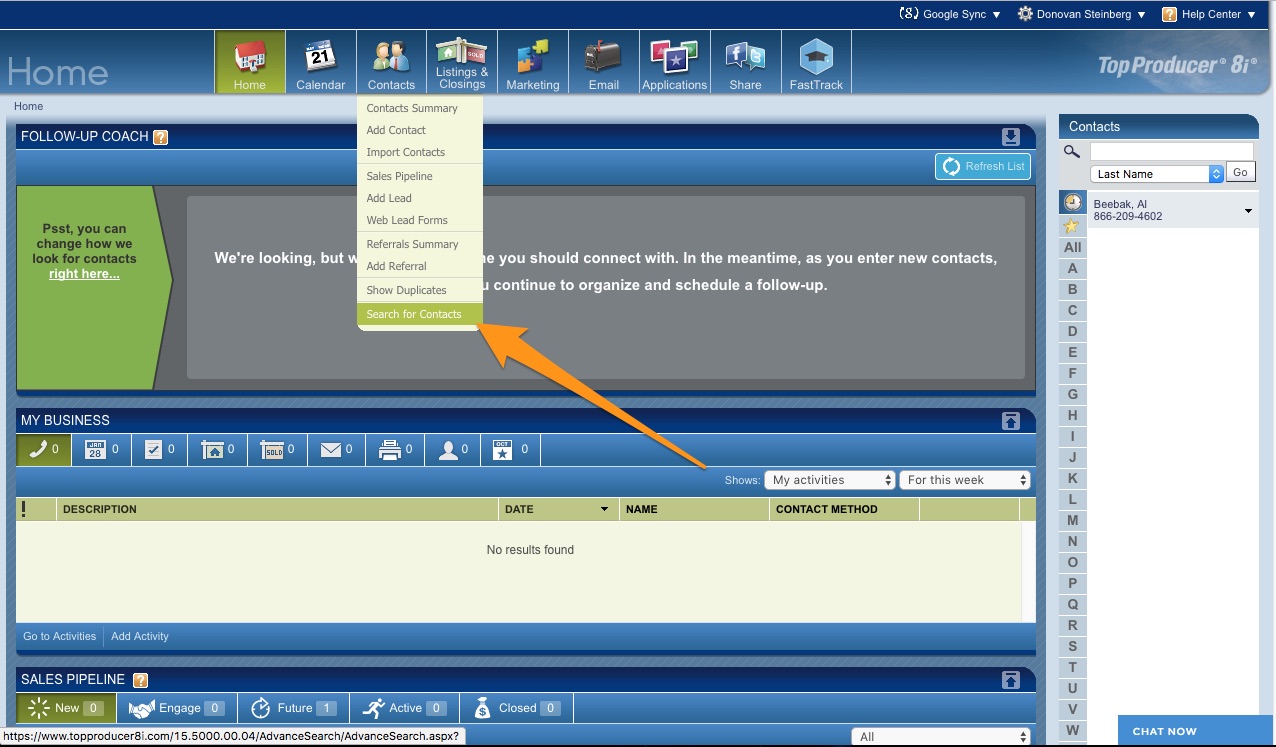
Task: Switch to the Engage pipeline tab
Action: [x=177, y=708]
